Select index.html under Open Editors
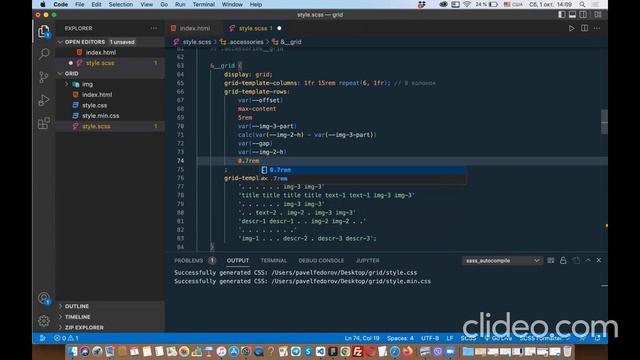The width and height of the screenshot is (640, 360). [x=100, y=52]
